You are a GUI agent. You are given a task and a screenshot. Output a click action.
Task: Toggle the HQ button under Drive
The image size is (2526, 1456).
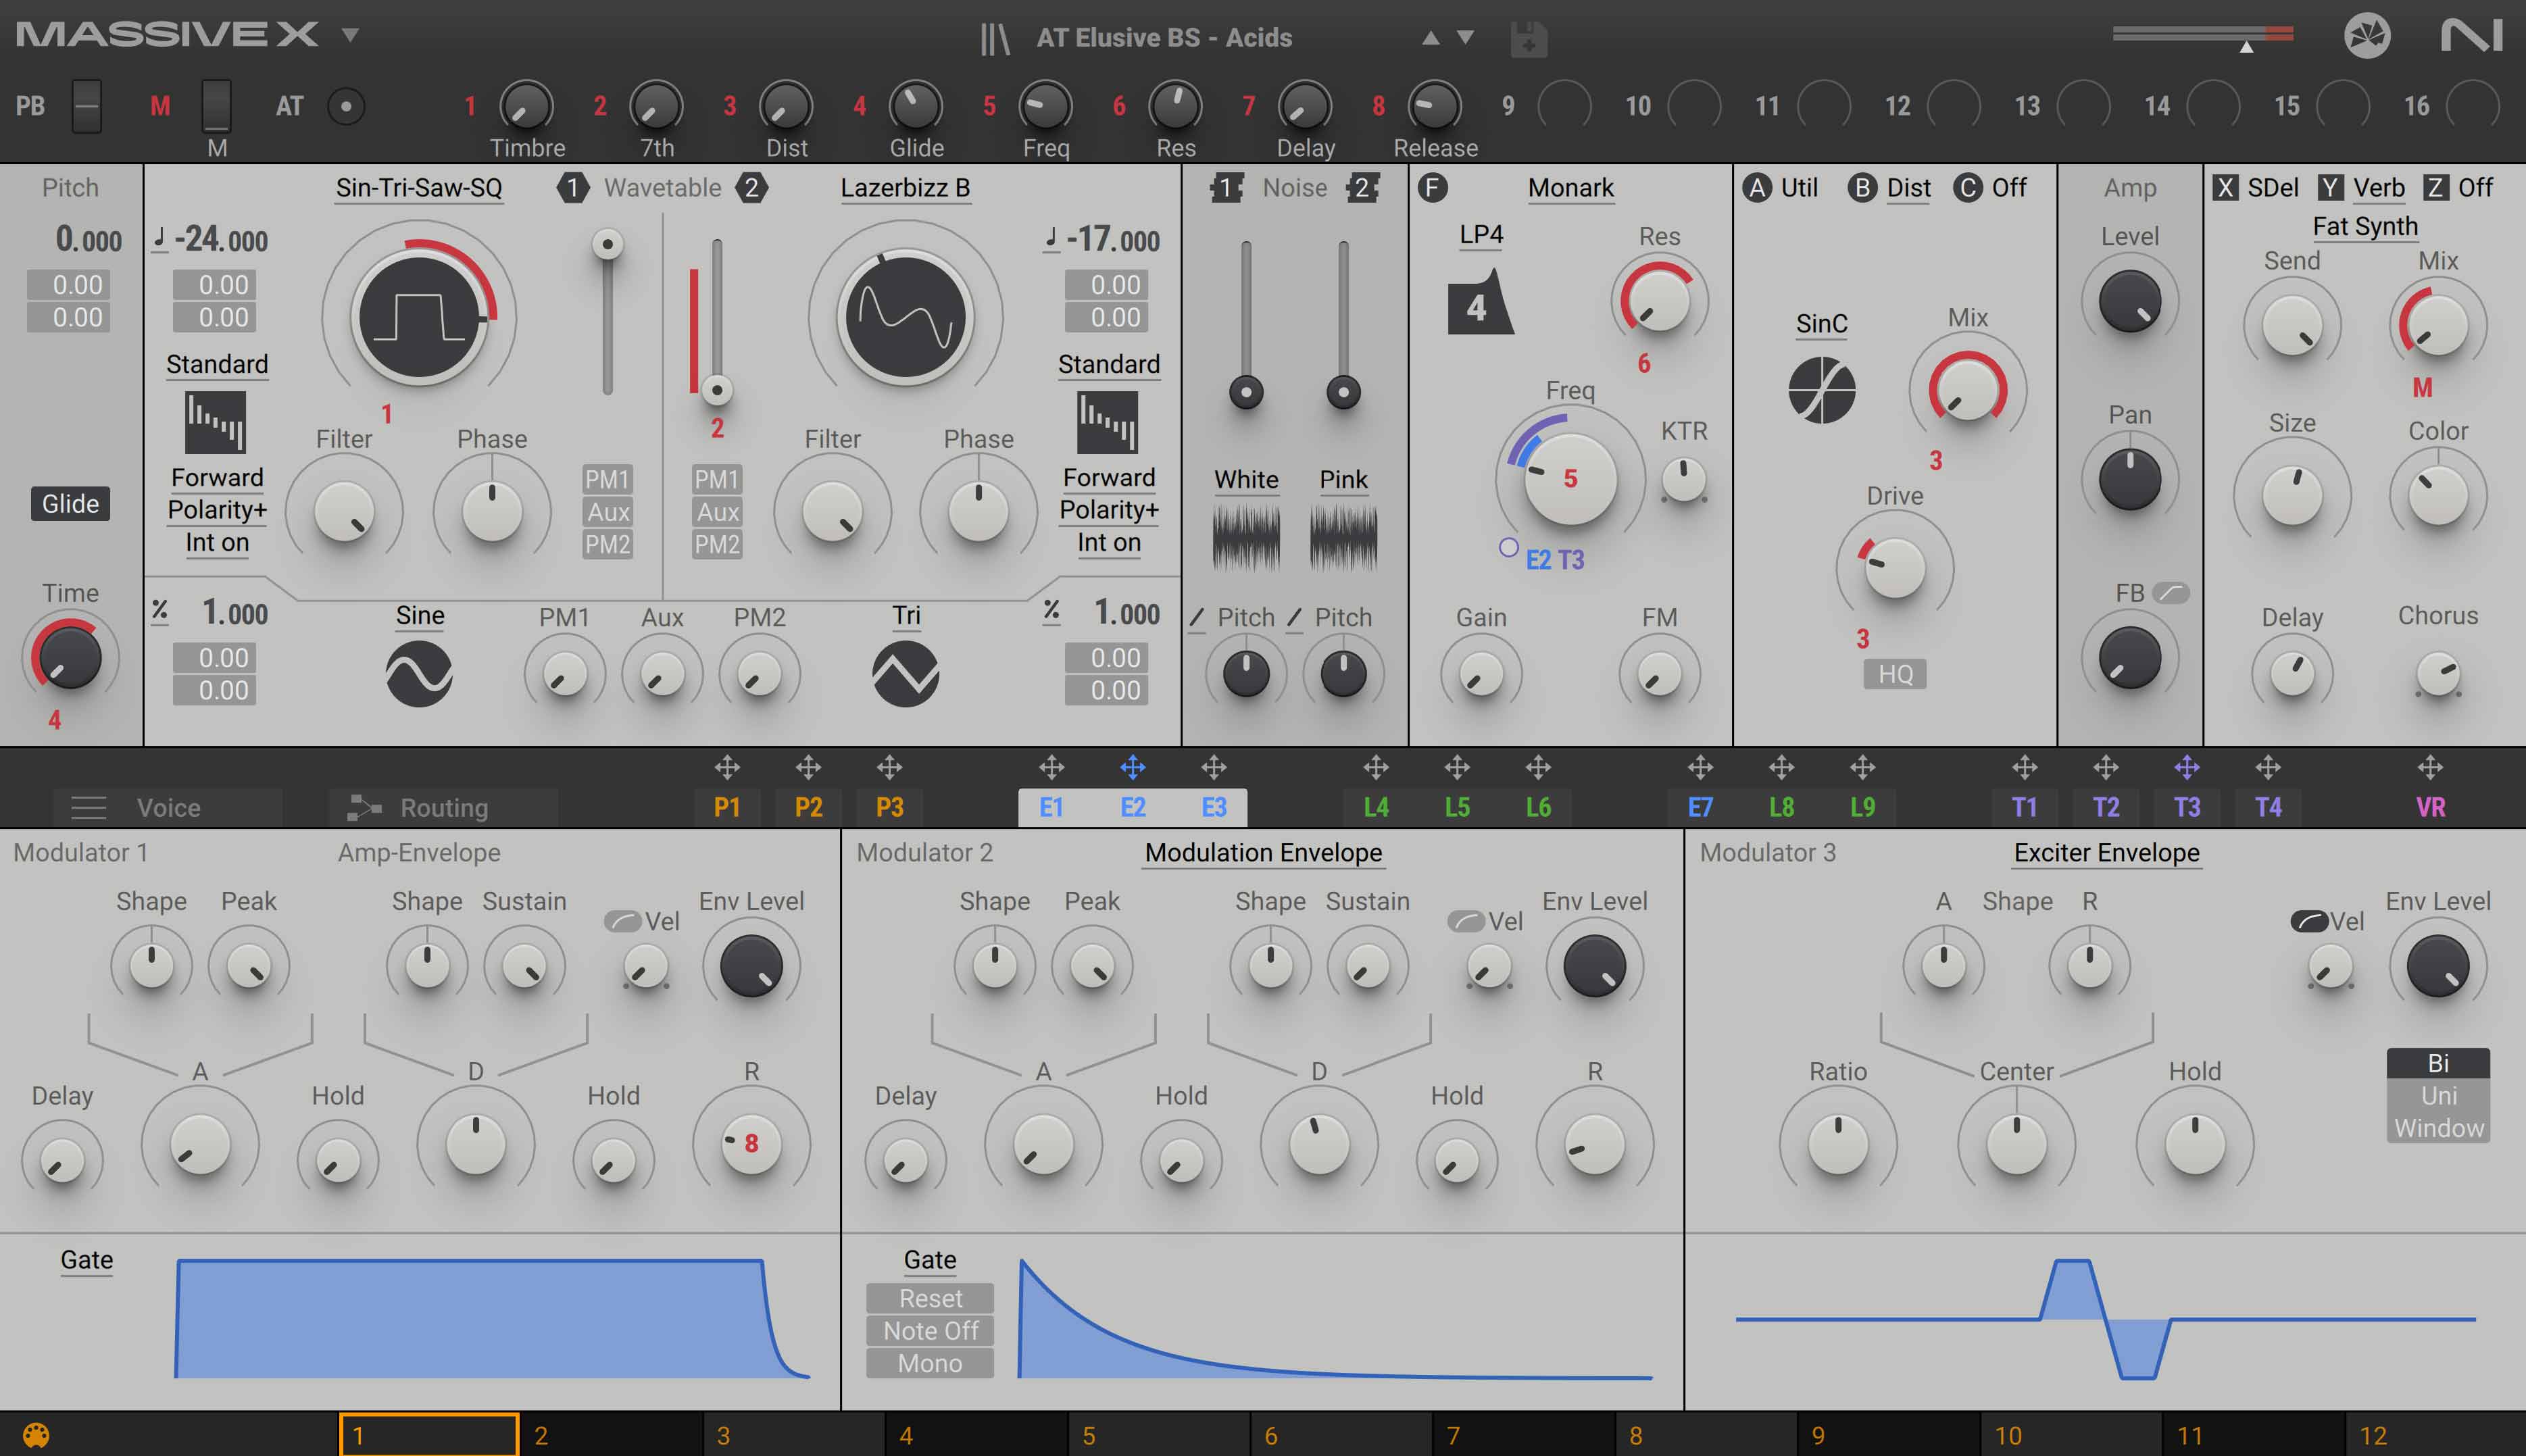[x=1894, y=674]
